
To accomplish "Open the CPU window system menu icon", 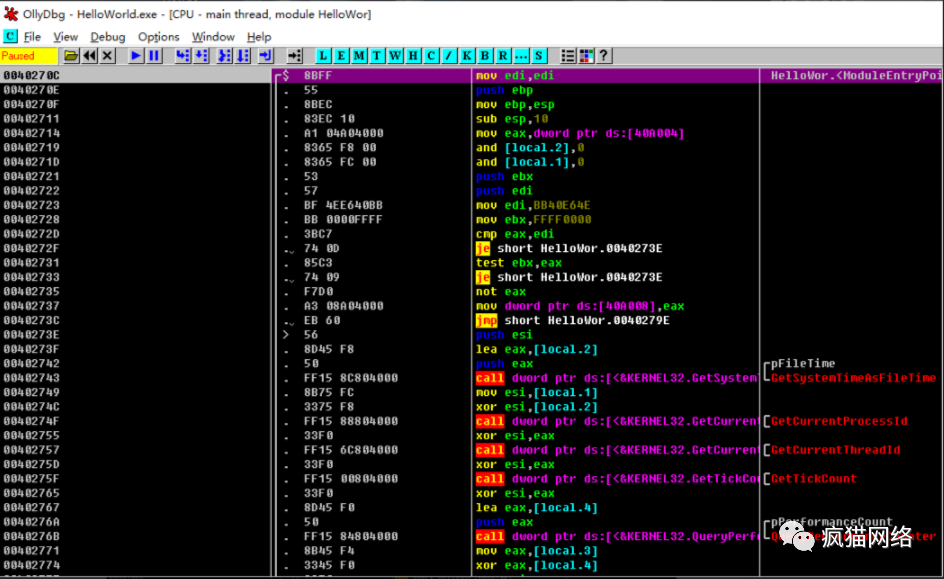I will [10, 36].
